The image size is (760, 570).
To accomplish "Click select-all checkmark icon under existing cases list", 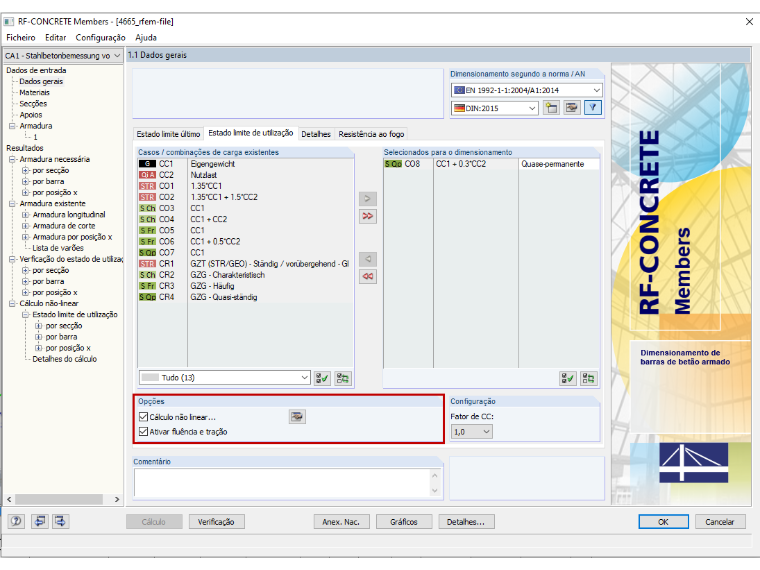I will click(322, 378).
